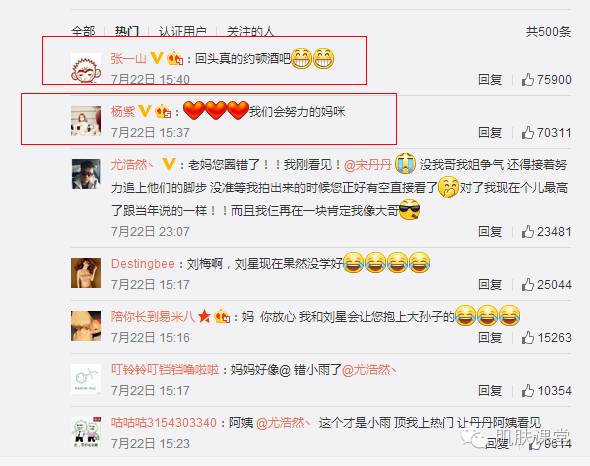The width and height of the screenshot is (590, 466).
Task: Thumbs-up Destingbee's comment (25044)
Action: tap(528, 284)
